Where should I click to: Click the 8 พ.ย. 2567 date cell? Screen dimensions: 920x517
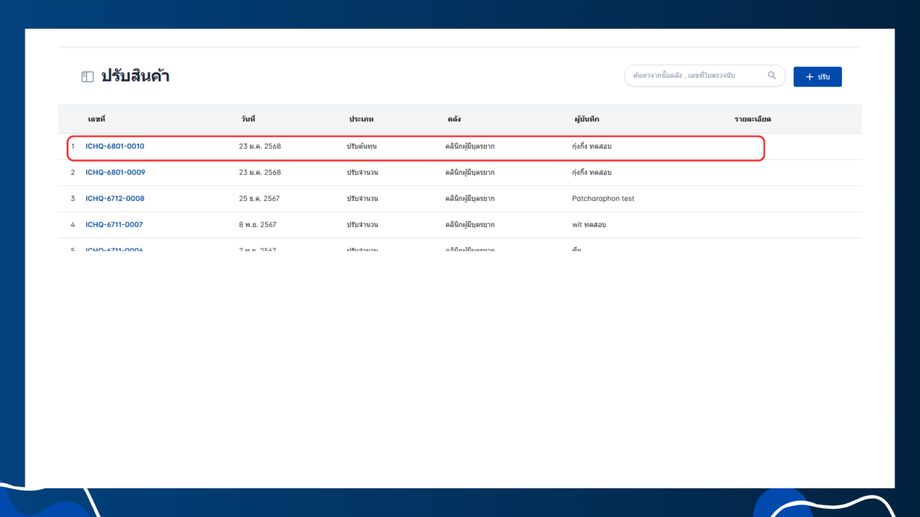[x=258, y=225]
